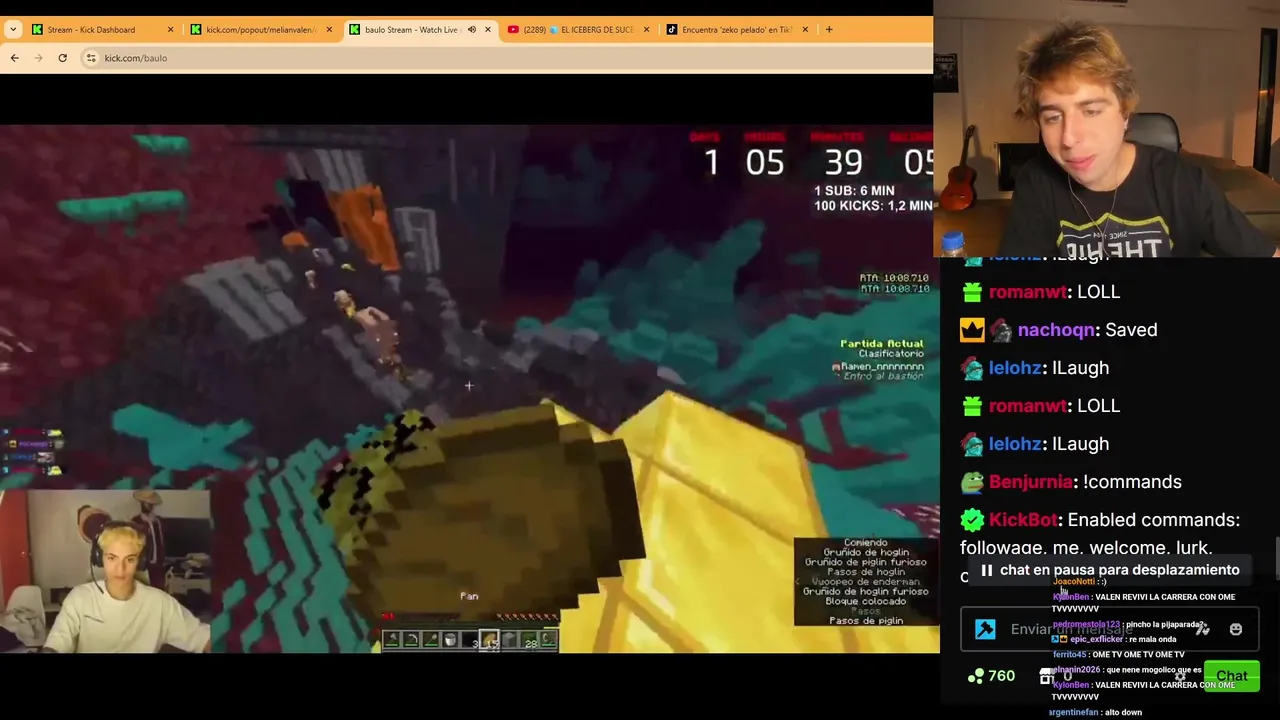The width and height of the screenshot is (1280, 720).
Task: Click Benjurnia's frog badge icon
Action: pyautogui.click(x=972, y=482)
